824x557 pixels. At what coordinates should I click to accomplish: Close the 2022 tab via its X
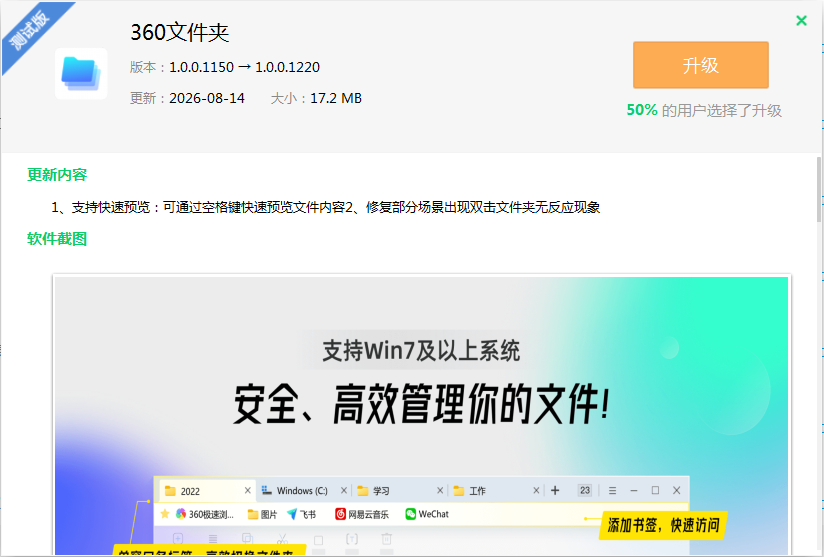click(248, 490)
